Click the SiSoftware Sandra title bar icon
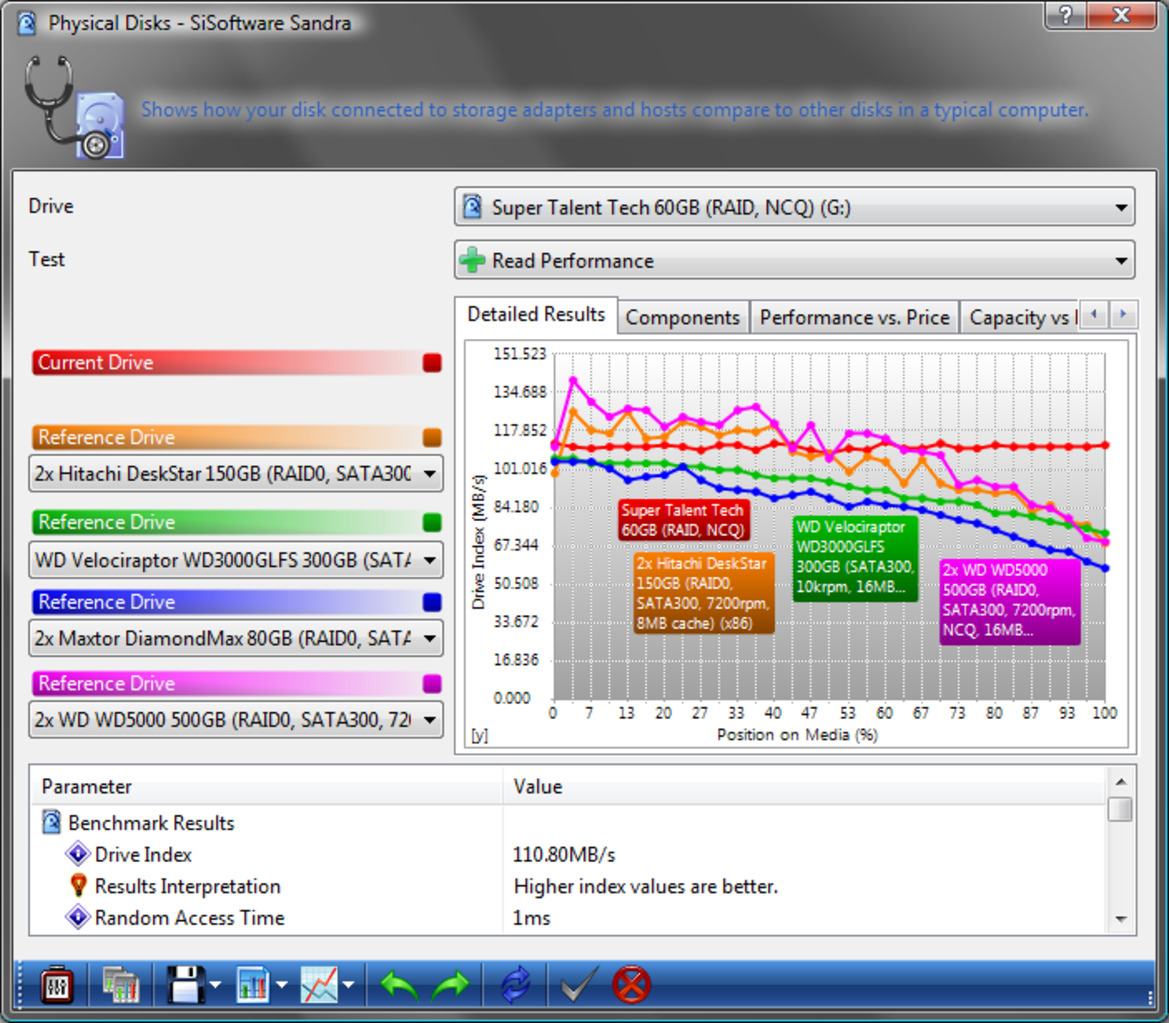Screen dimensions: 1169x1023 click(27, 23)
